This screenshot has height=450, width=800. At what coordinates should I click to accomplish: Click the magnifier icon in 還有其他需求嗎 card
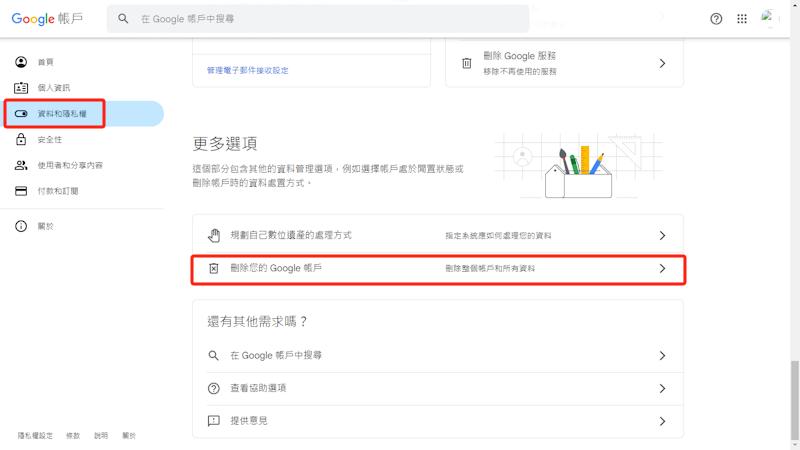point(214,356)
